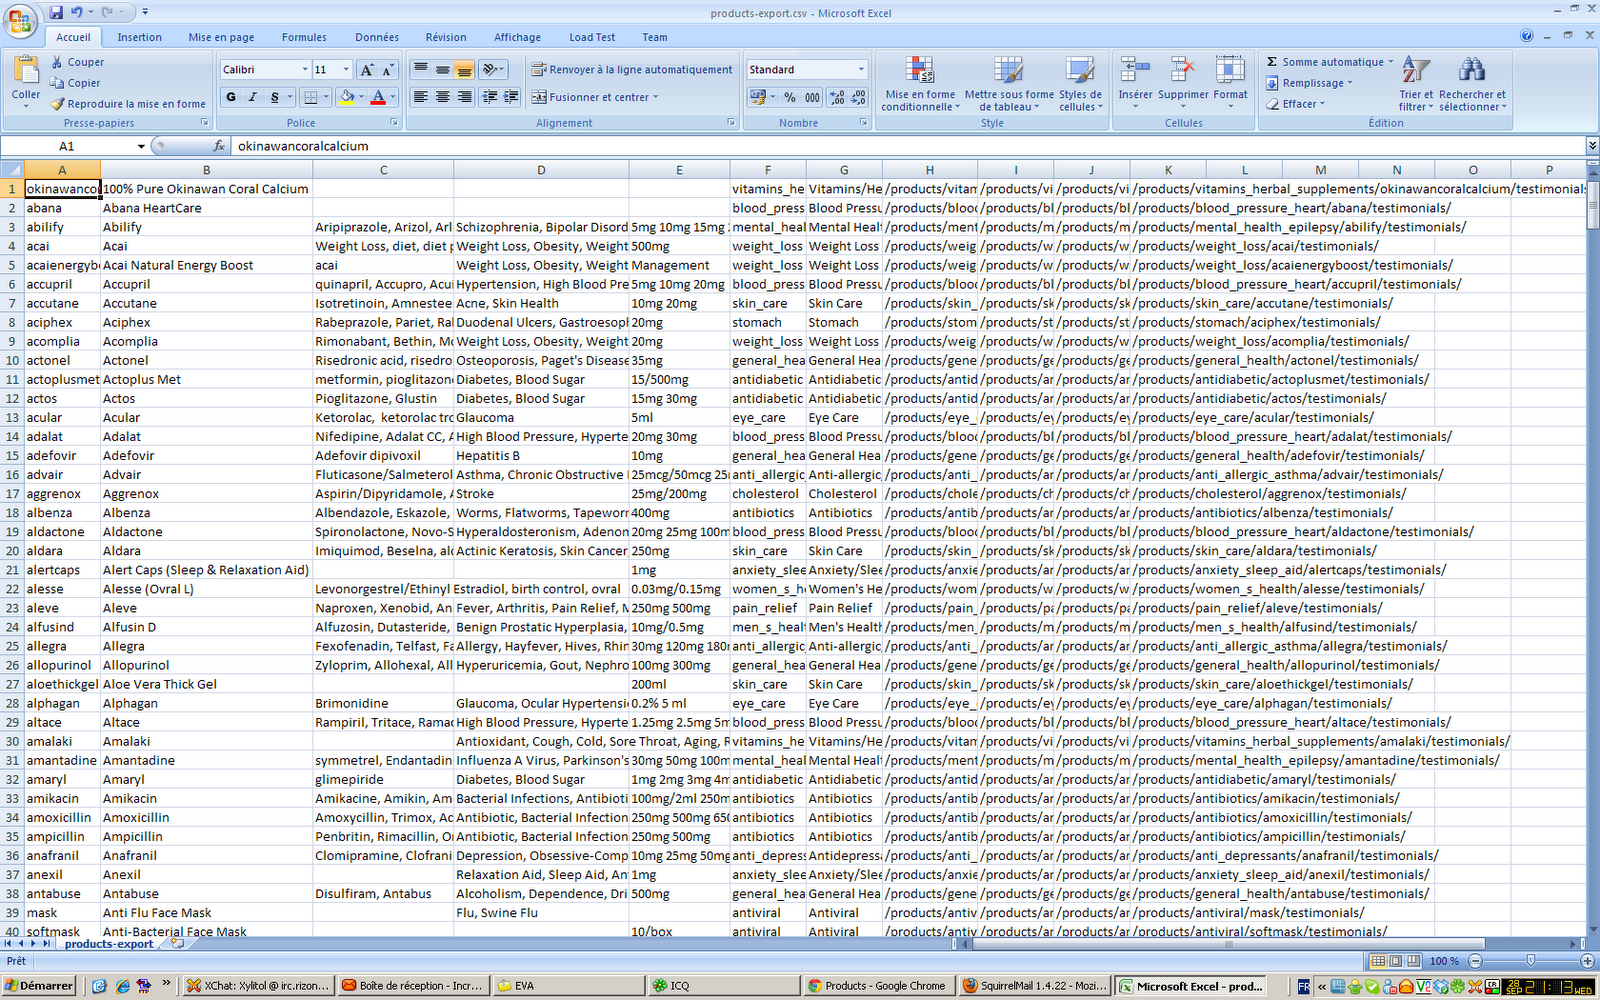Toggle align text left
The image size is (1600, 1000).
(x=421, y=97)
